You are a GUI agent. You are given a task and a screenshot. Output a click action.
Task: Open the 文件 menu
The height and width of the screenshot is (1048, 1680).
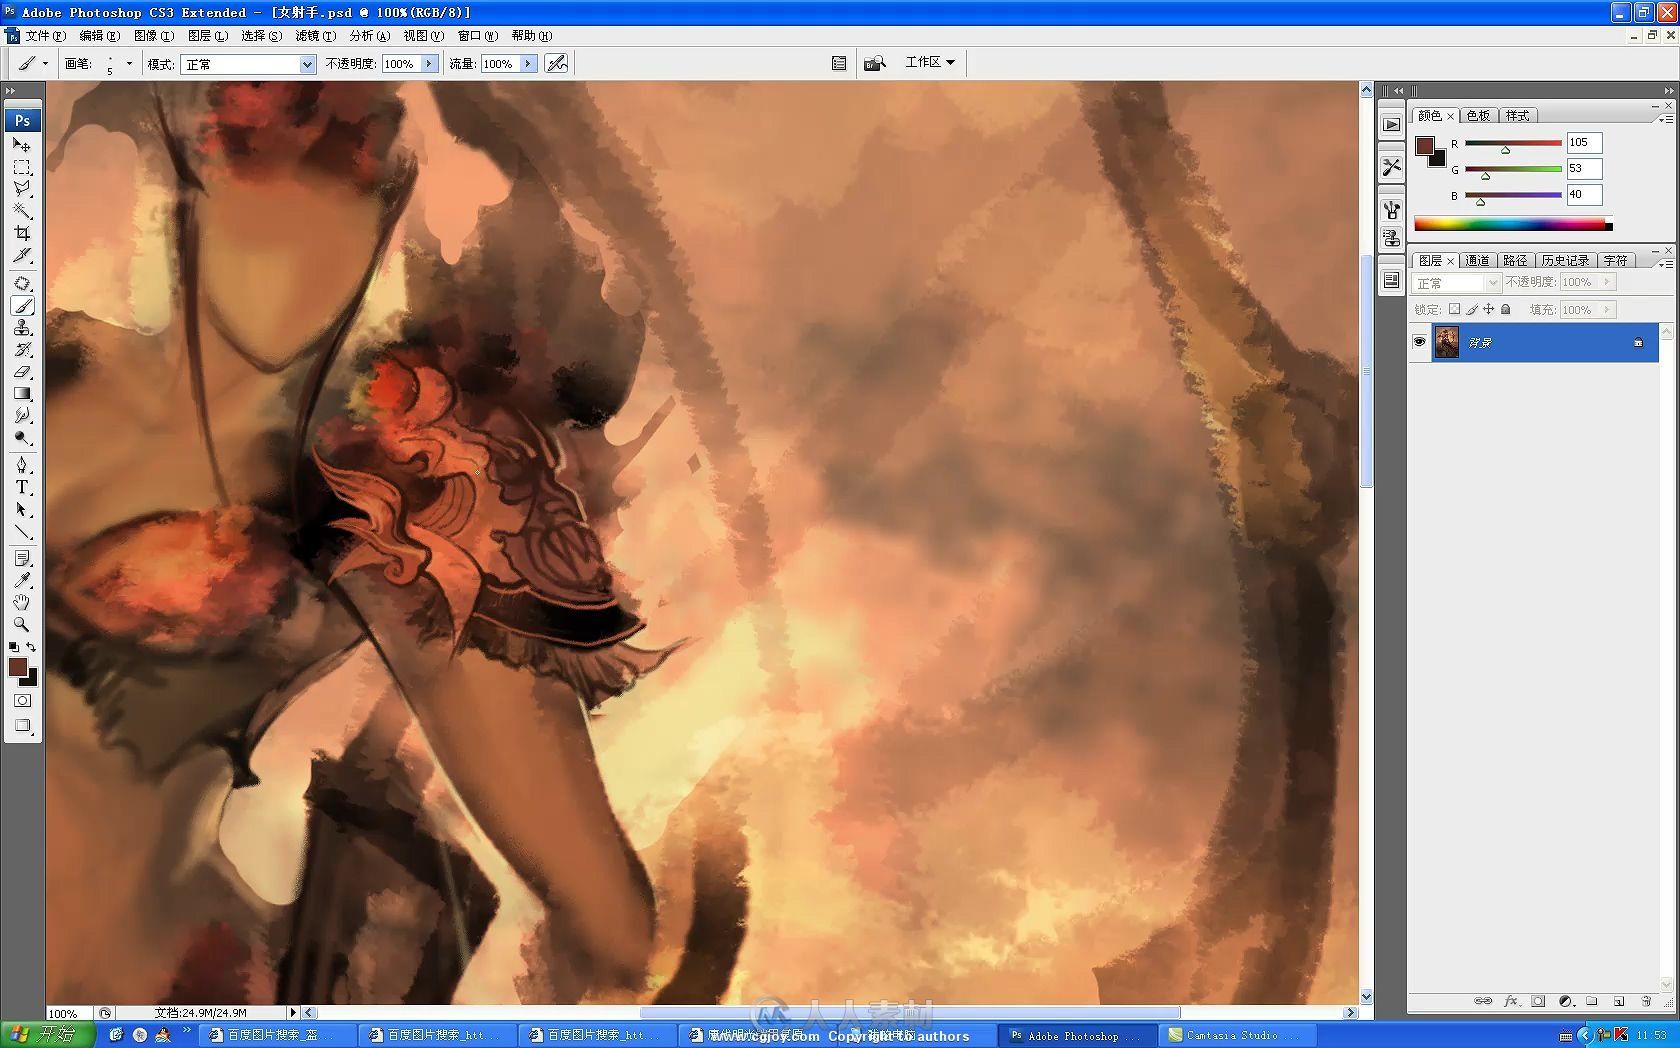point(45,35)
